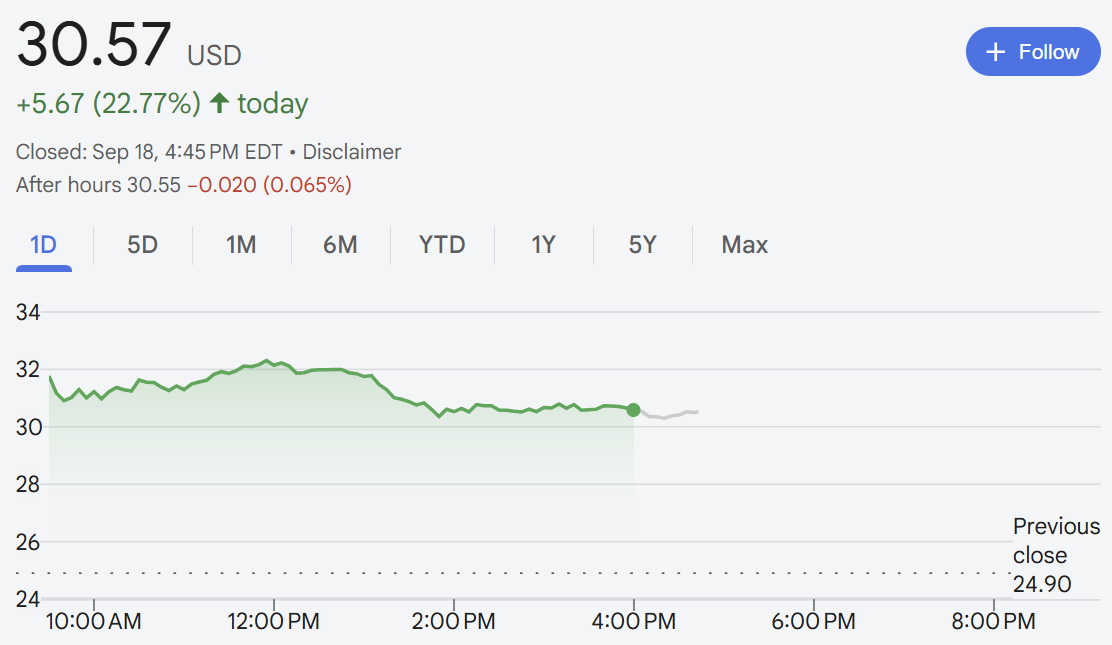Image resolution: width=1112 pixels, height=645 pixels.
Task: Click the +5.67 (22.77%) change text
Action: point(108,103)
